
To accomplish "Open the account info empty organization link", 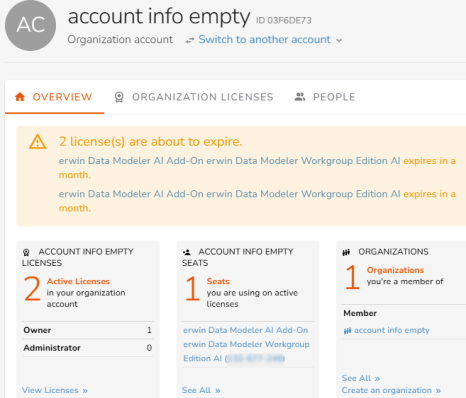I will click(392, 330).
